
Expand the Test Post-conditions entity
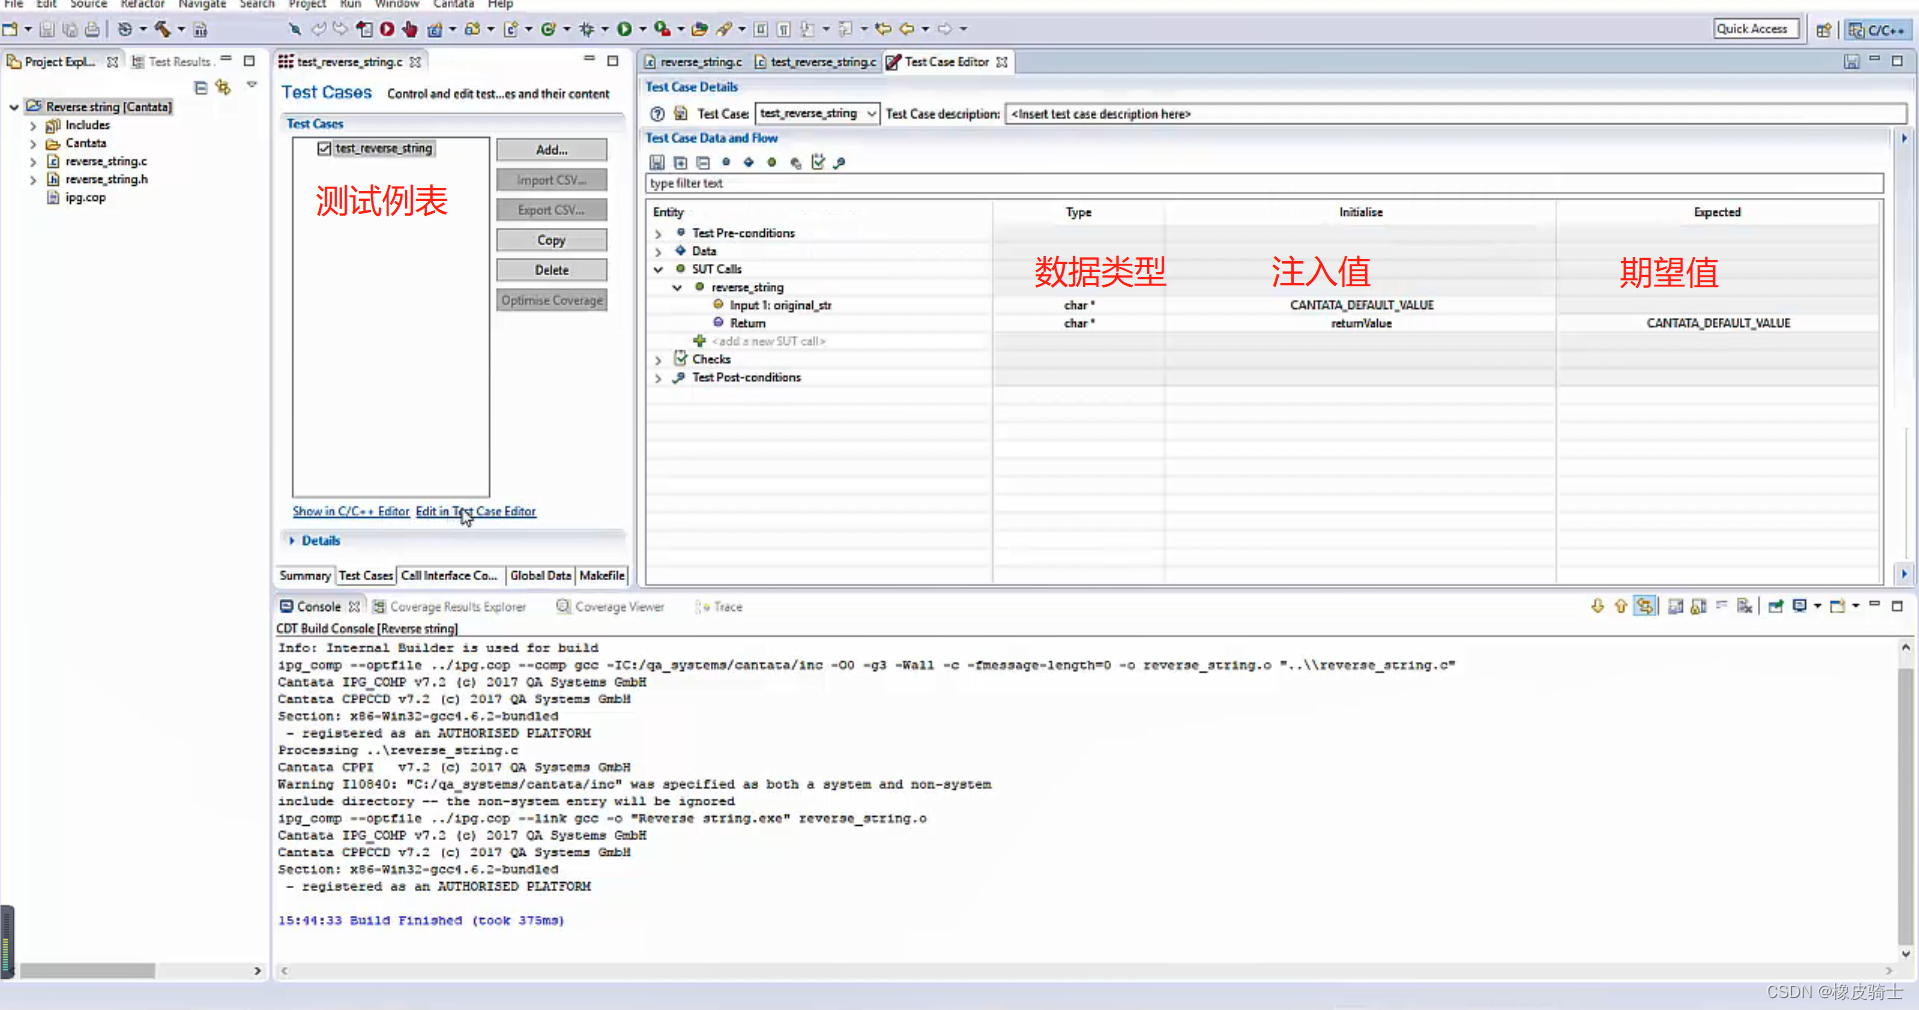click(658, 378)
